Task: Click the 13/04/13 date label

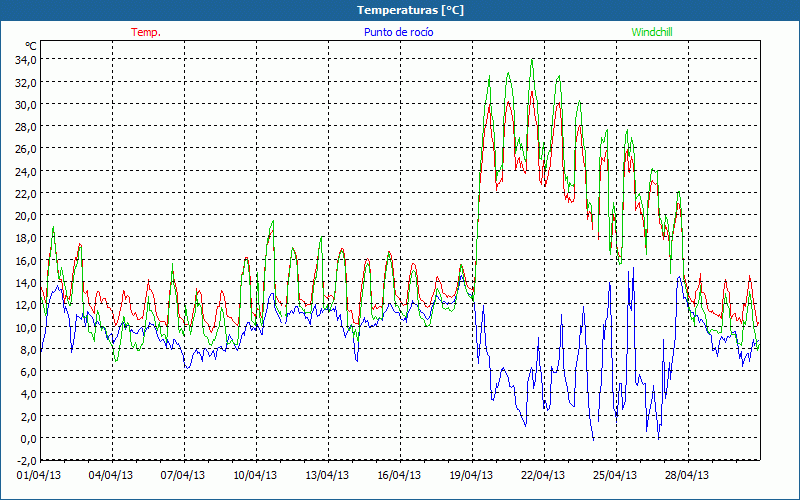Action: coord(327,476)
